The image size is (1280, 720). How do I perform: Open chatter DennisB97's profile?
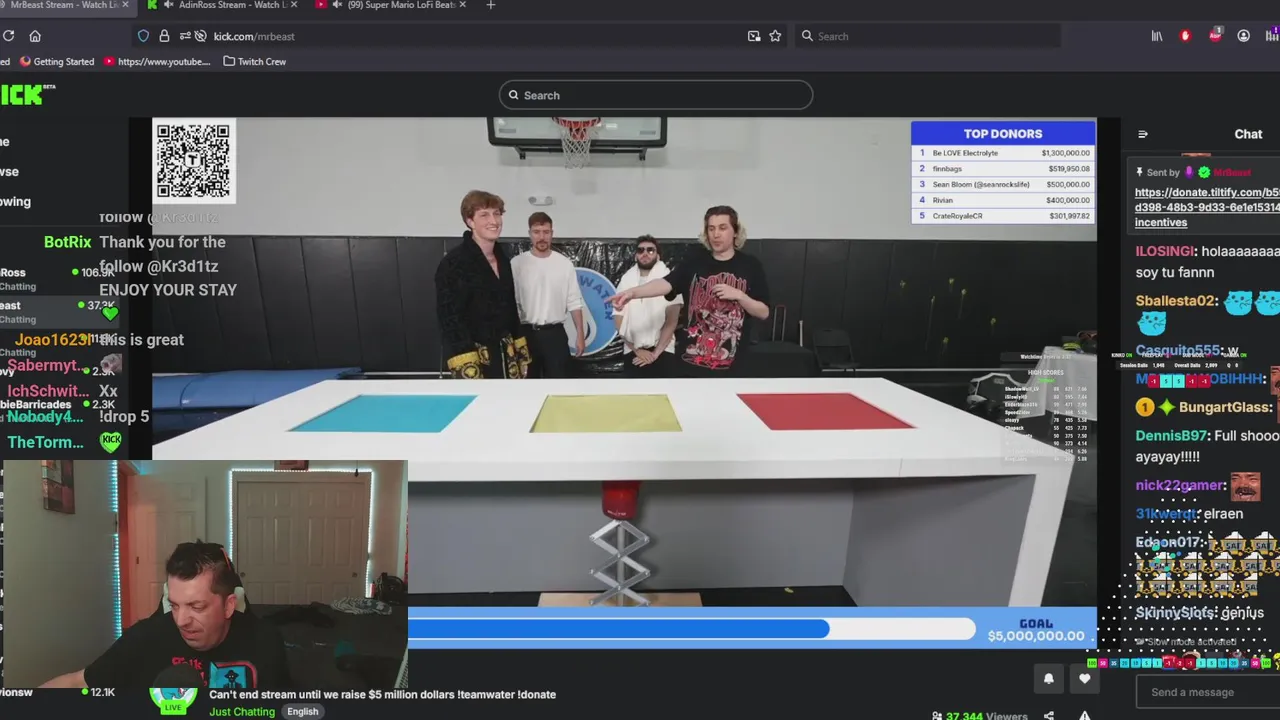click(1172, 436)
